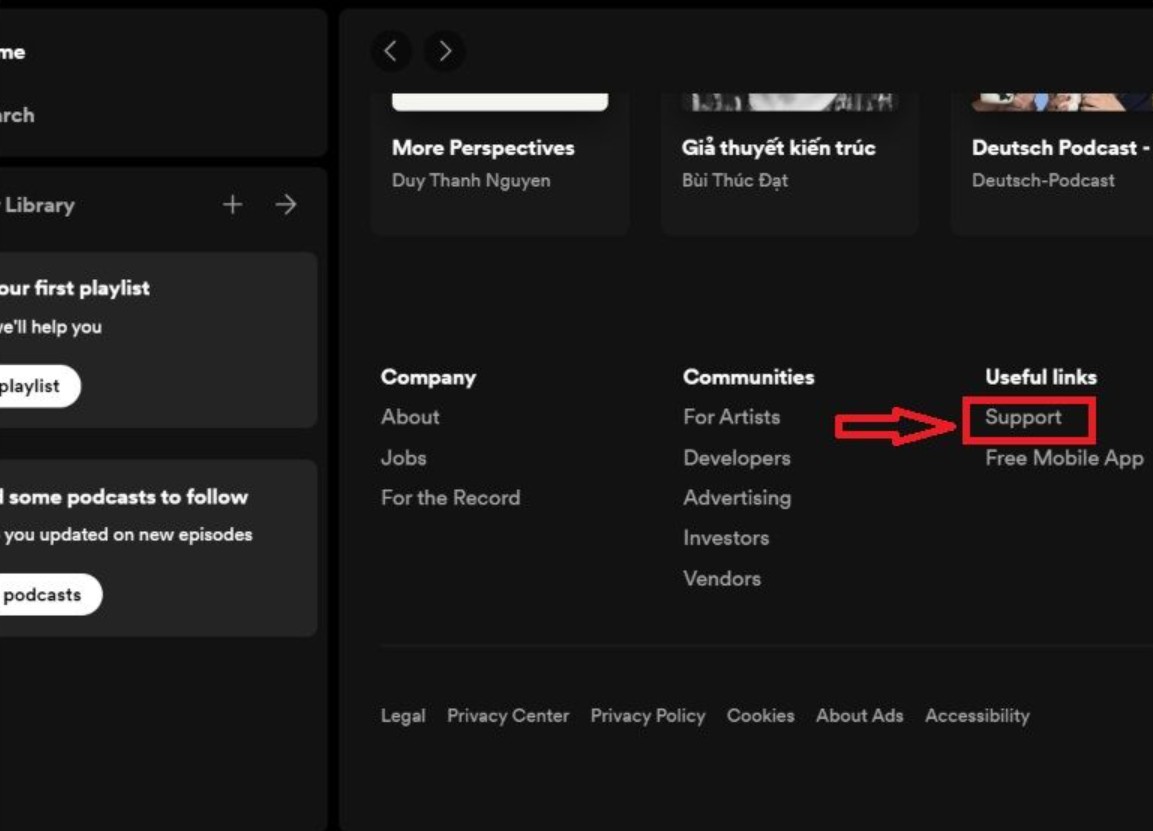
Task: Open the About company link
Action: point(410,418)
